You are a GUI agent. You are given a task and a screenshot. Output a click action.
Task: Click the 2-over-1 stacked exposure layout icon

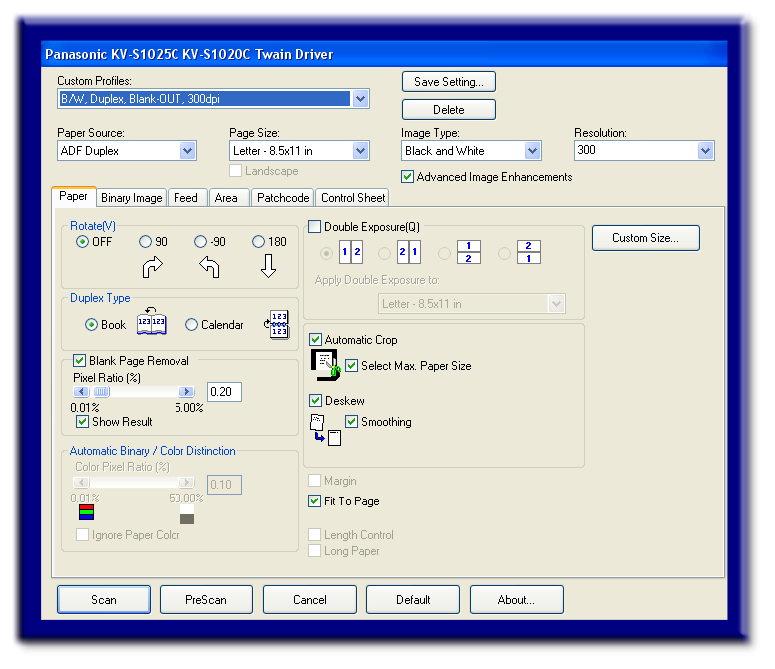(528, 252)
